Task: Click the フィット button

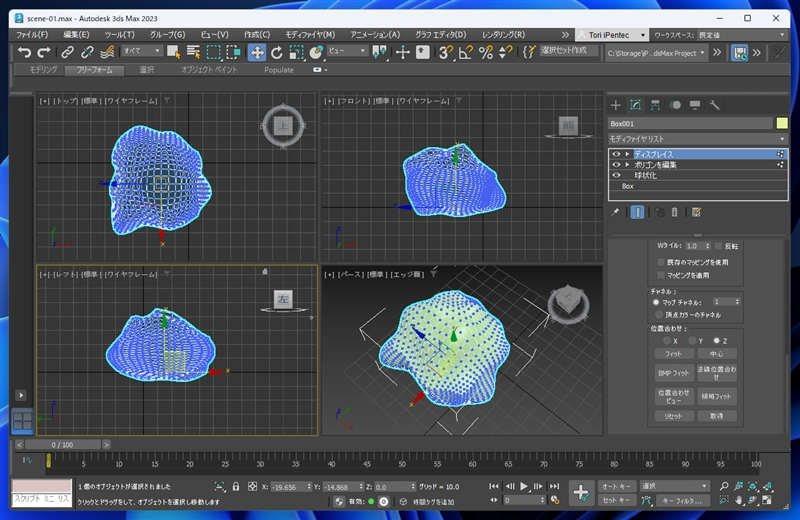Action: click(674, 354)
